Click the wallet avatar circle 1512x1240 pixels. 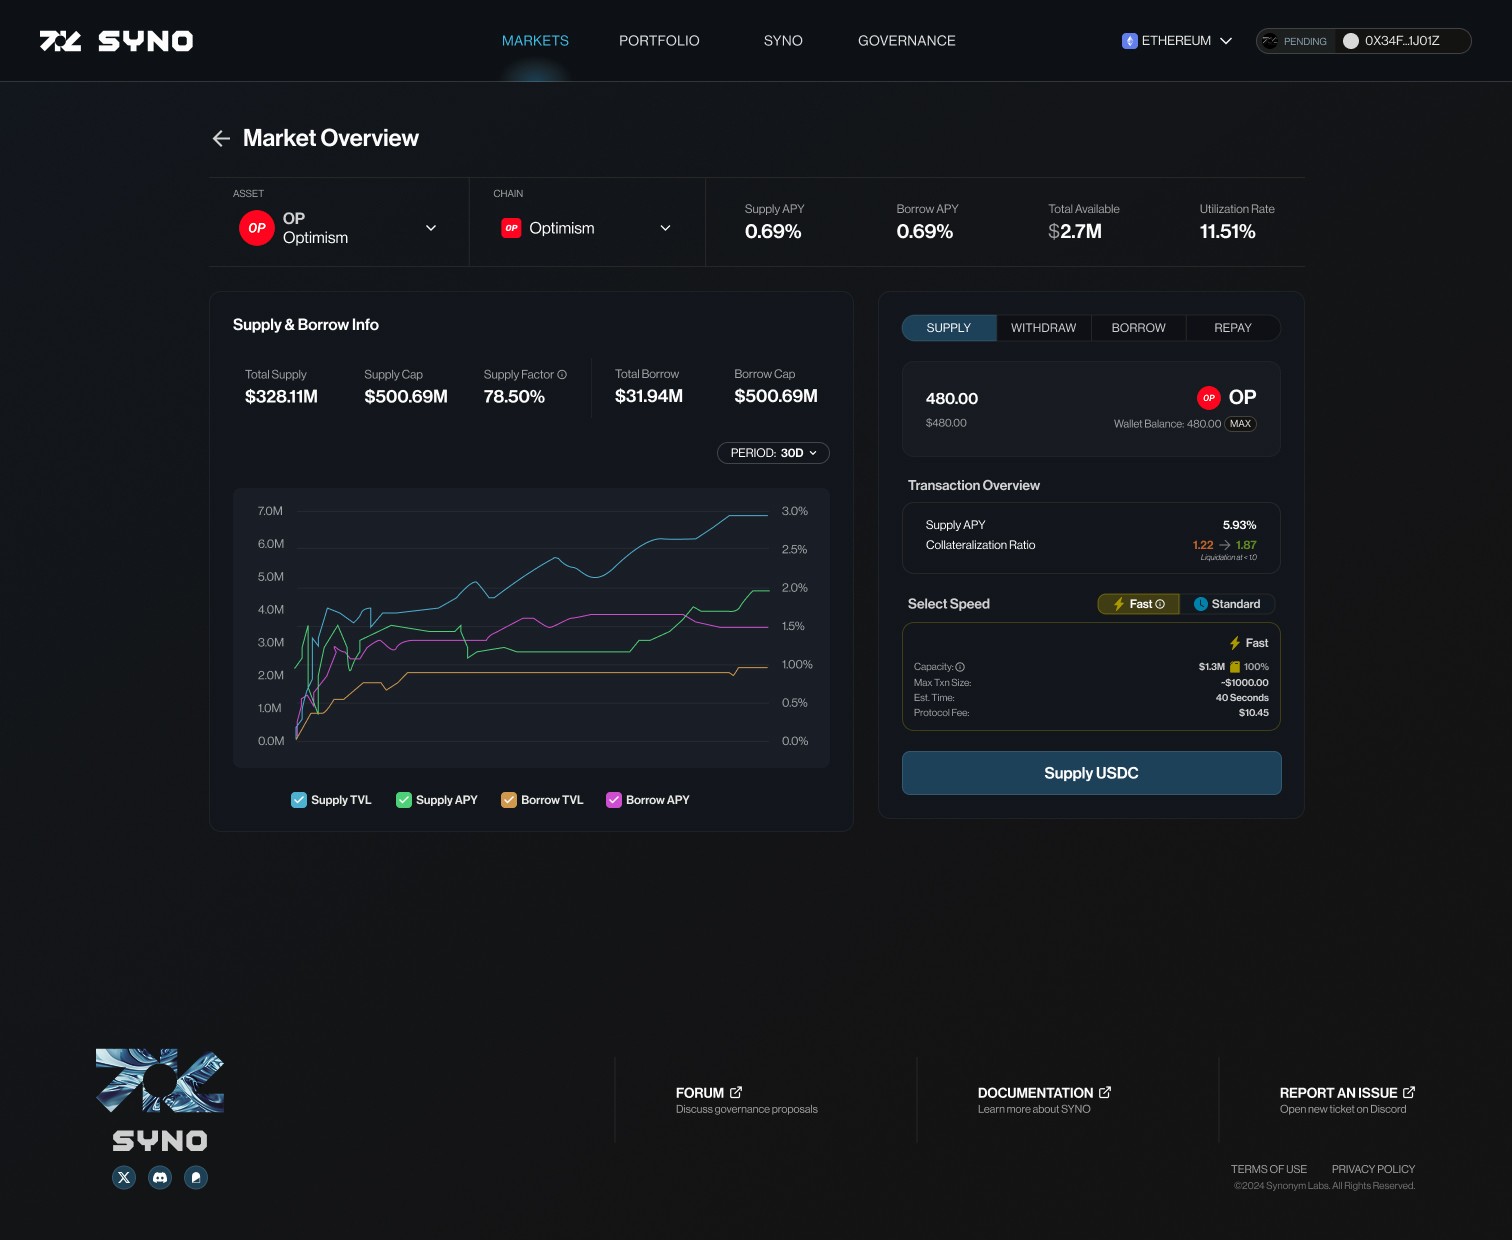(x=1351, y=41)
